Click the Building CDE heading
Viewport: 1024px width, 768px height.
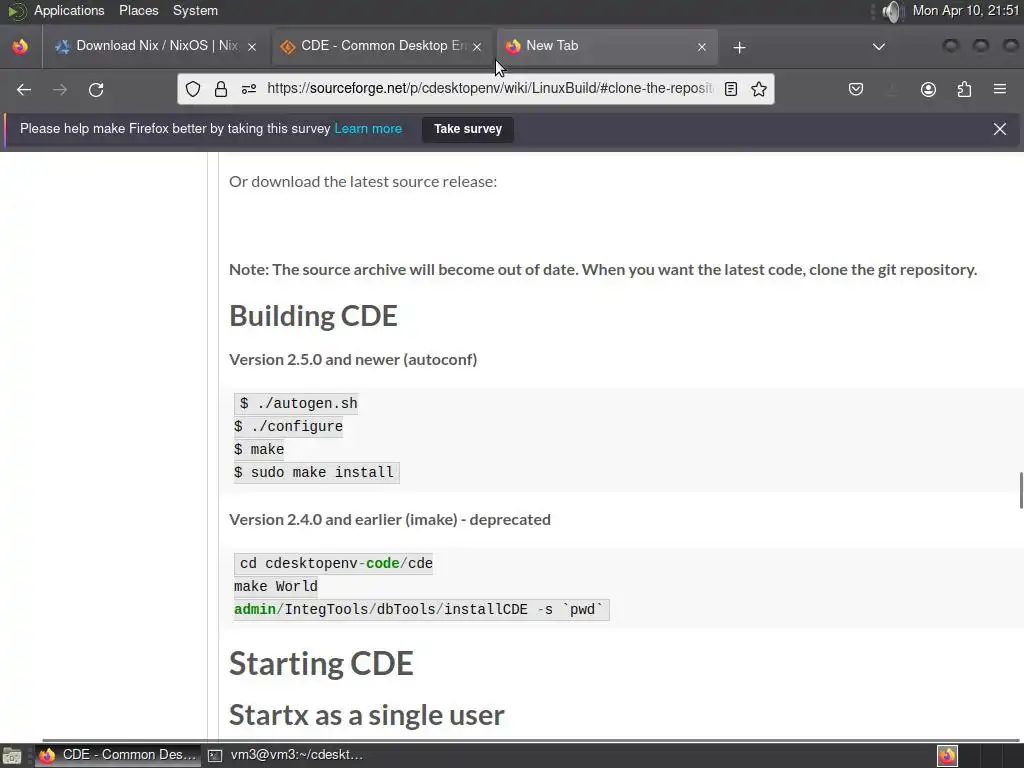[313, 316]
